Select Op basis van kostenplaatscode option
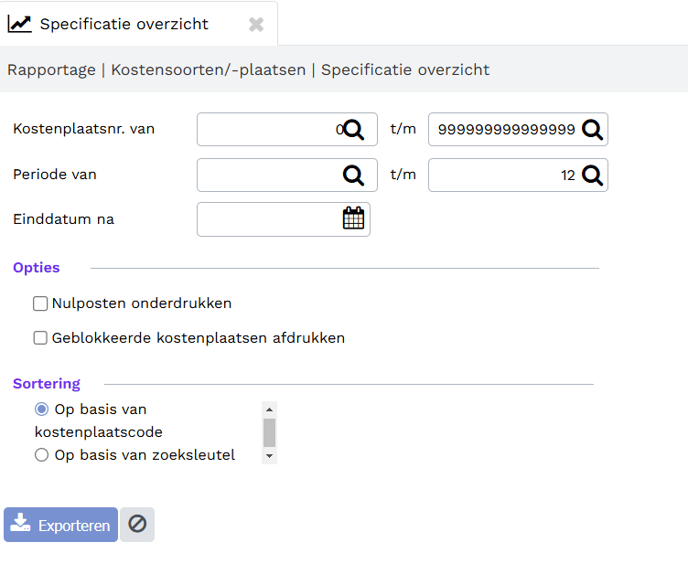 pyautogui.click(x=42, y=409)
